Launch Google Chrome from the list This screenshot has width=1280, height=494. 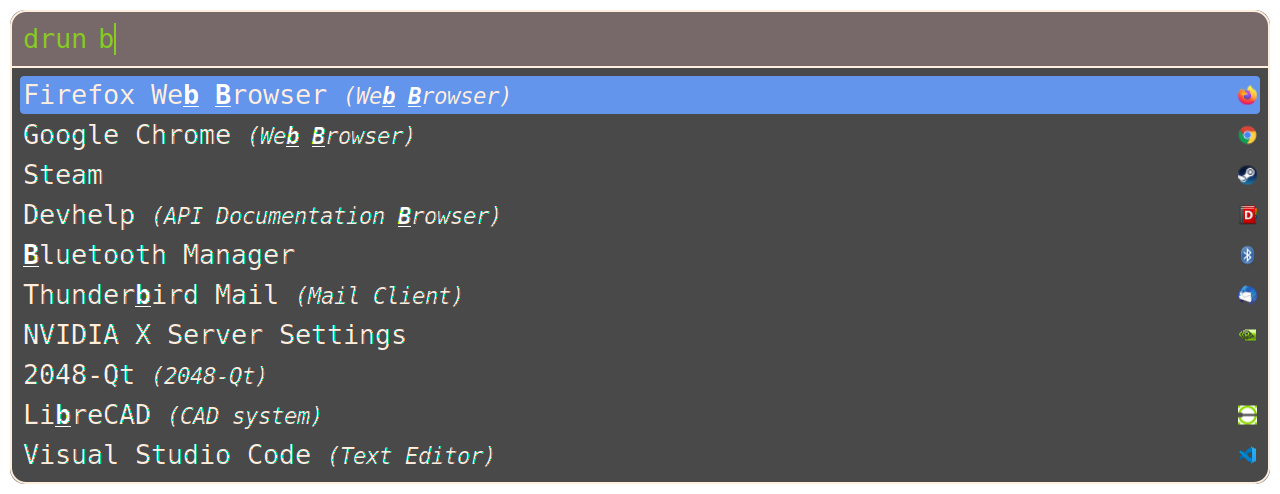pyautogui.click(x=218, y=135)
